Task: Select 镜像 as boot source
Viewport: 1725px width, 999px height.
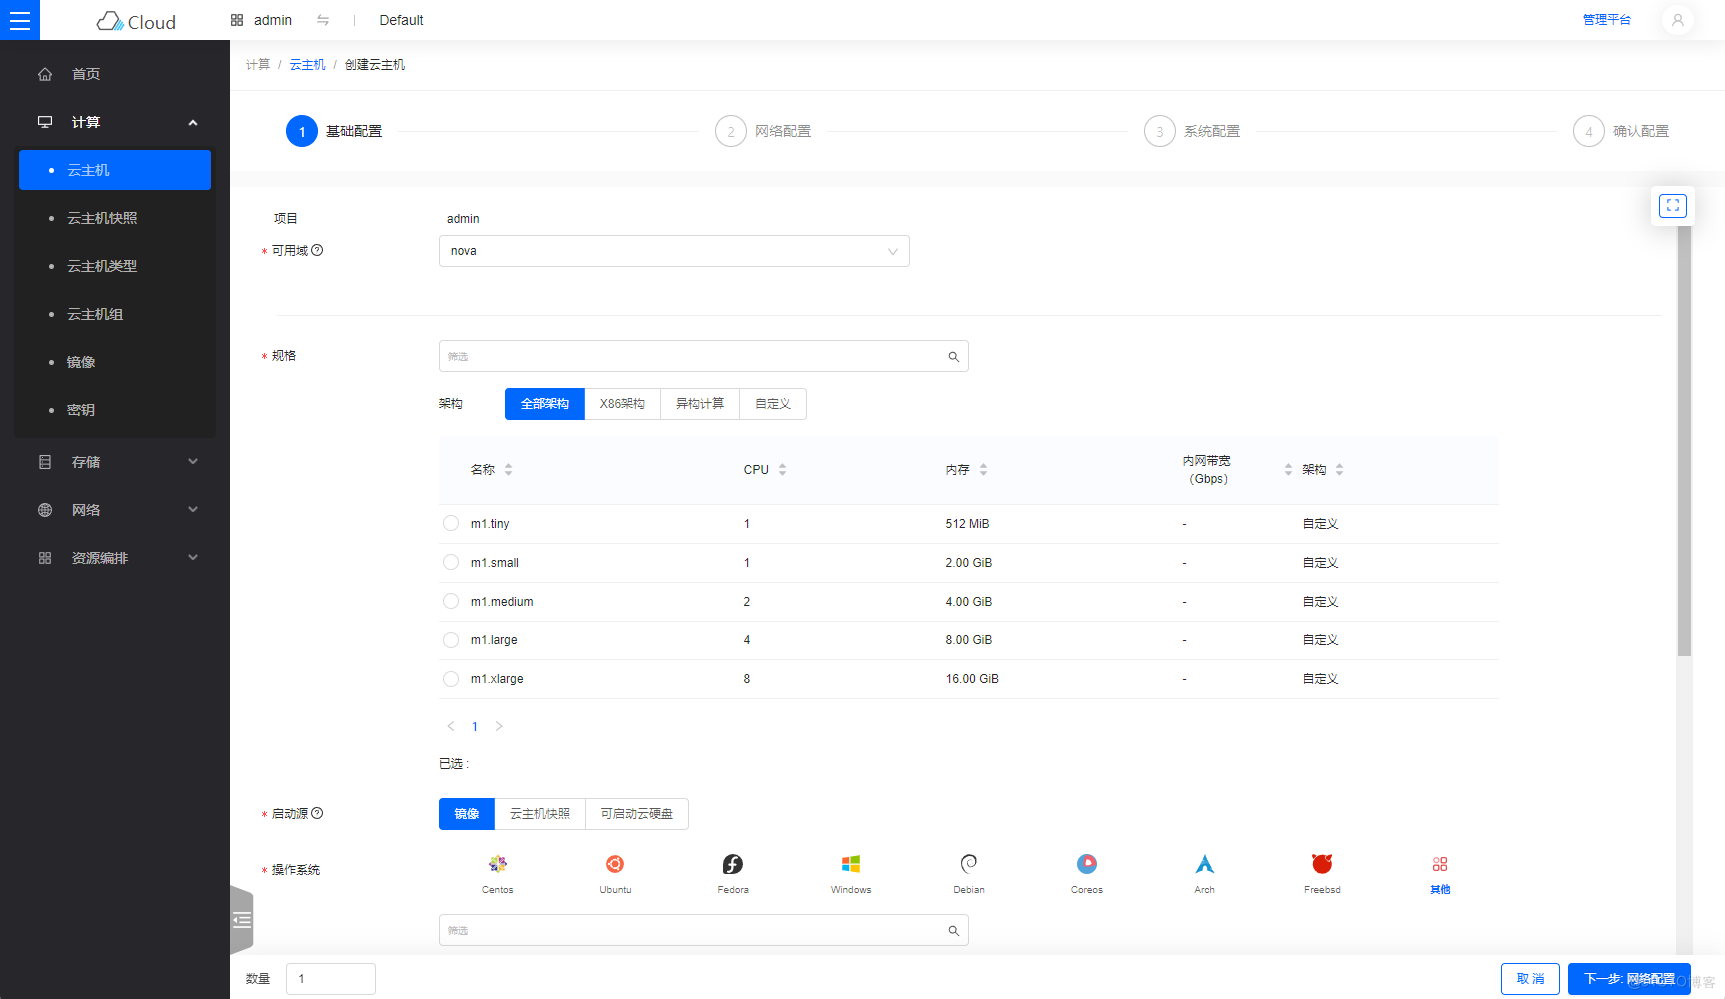Action: [x=467, y=814]
